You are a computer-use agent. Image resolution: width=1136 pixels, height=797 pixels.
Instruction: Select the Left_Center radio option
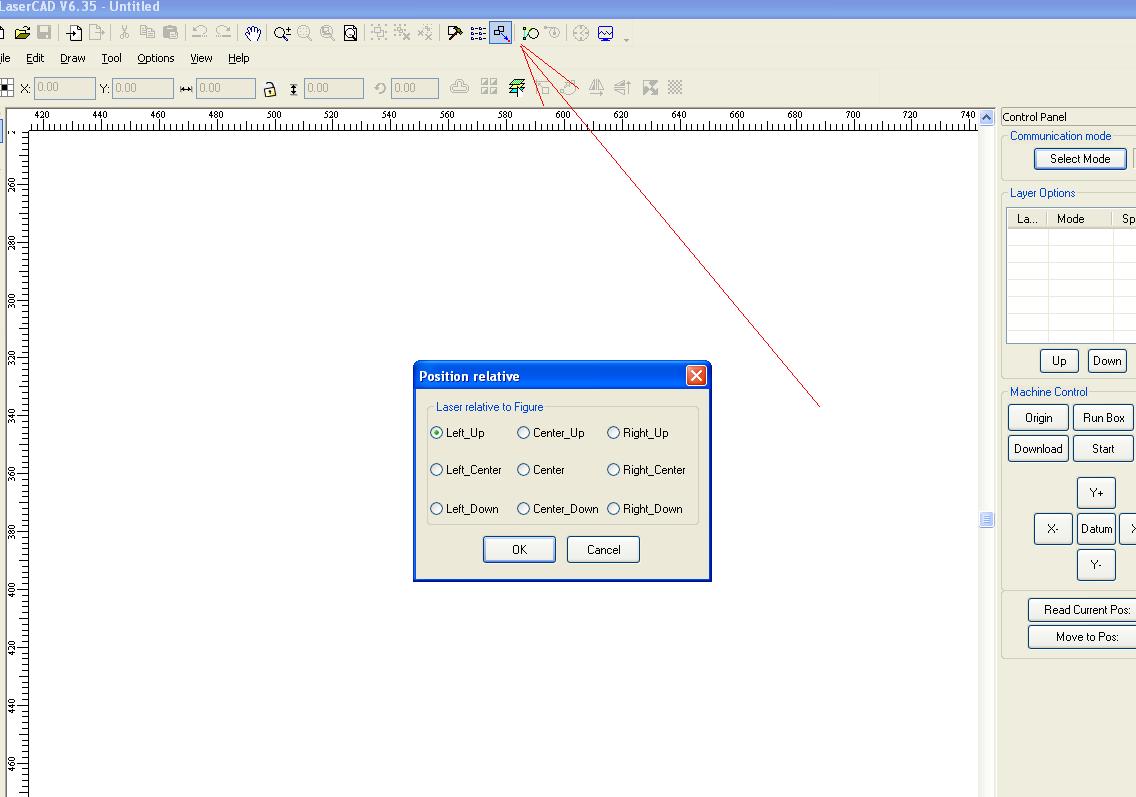[x=437, y=470]
